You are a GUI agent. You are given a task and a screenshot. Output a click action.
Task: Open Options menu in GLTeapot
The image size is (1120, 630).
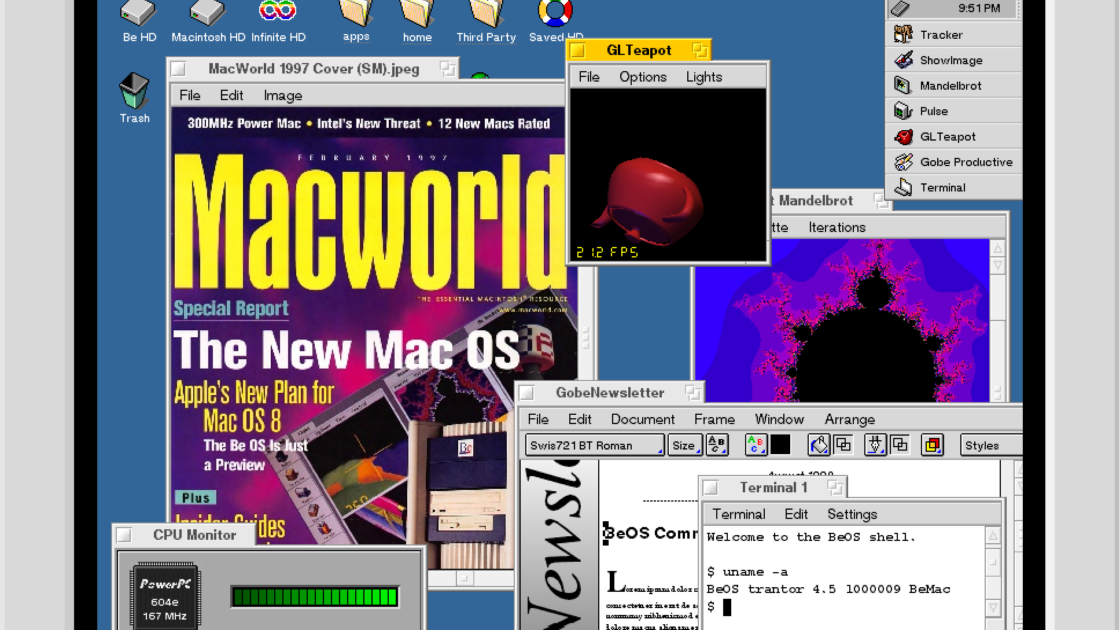tap(643, 76)
